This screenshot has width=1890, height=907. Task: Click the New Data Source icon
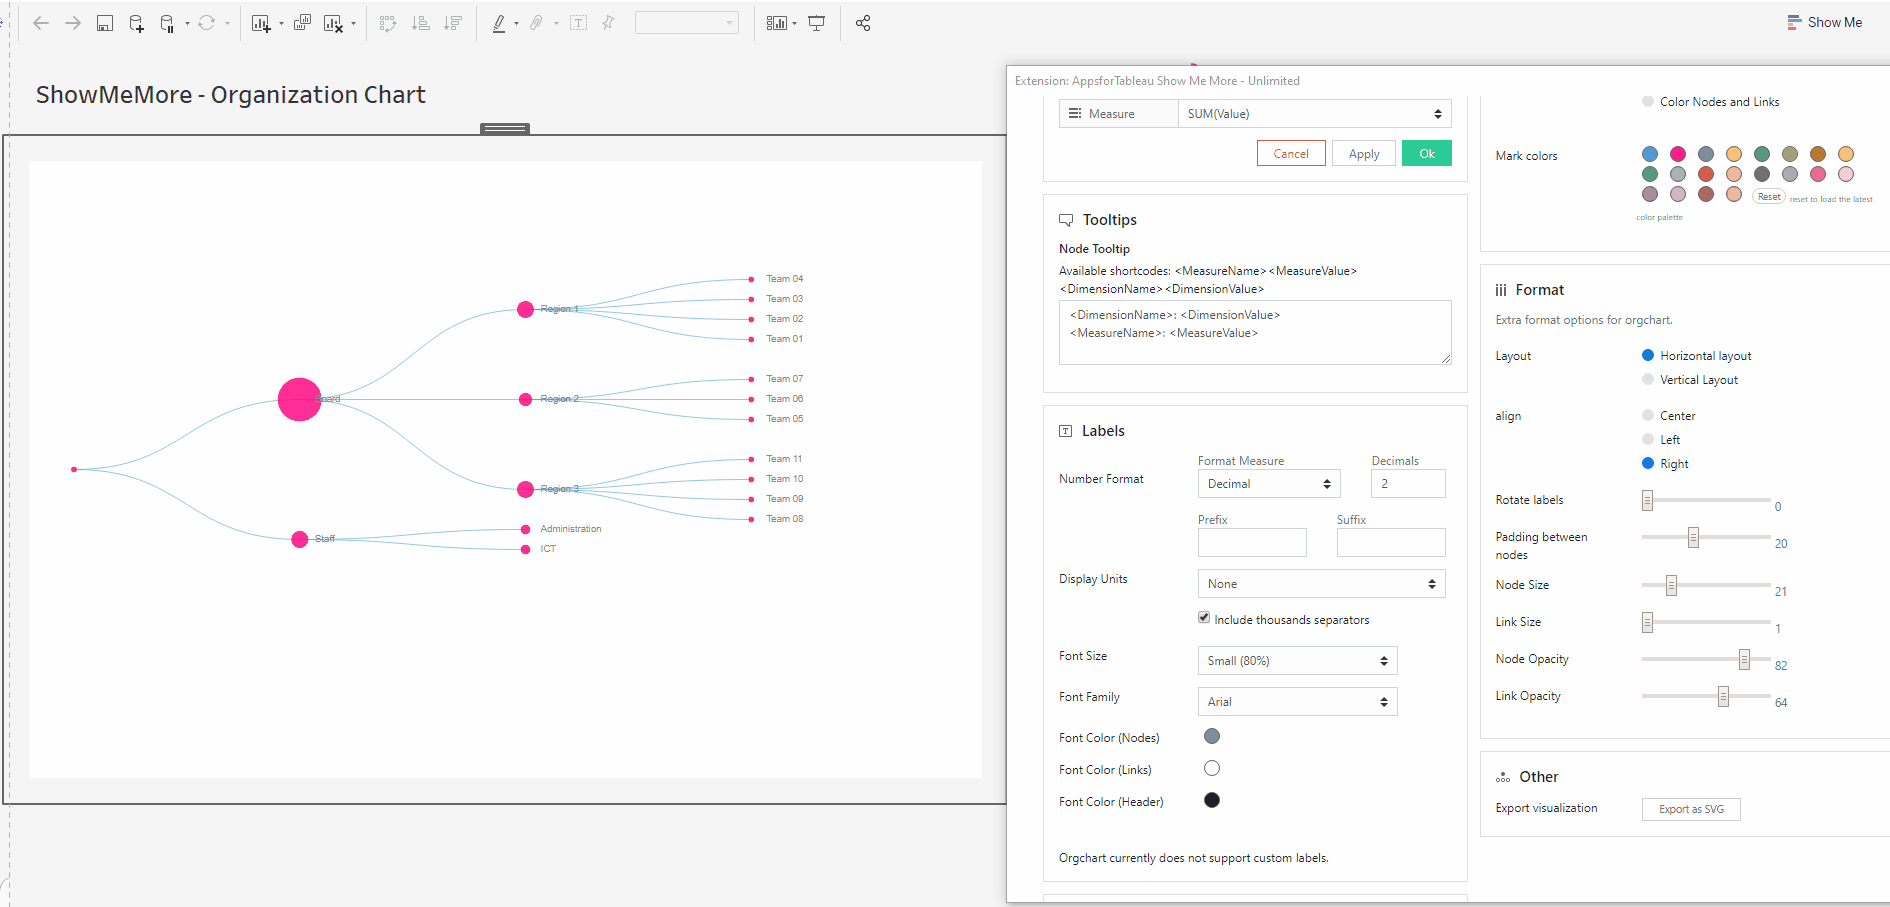(137, 23)
